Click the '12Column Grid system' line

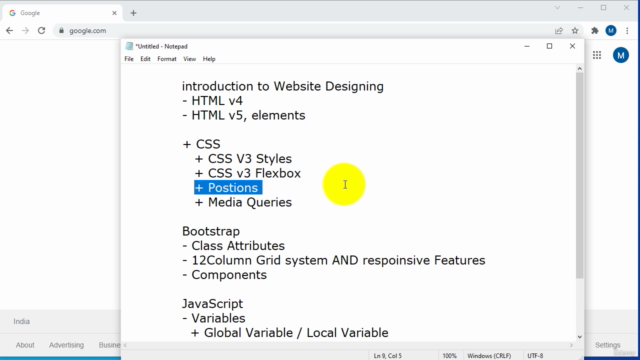pos(333,260)
